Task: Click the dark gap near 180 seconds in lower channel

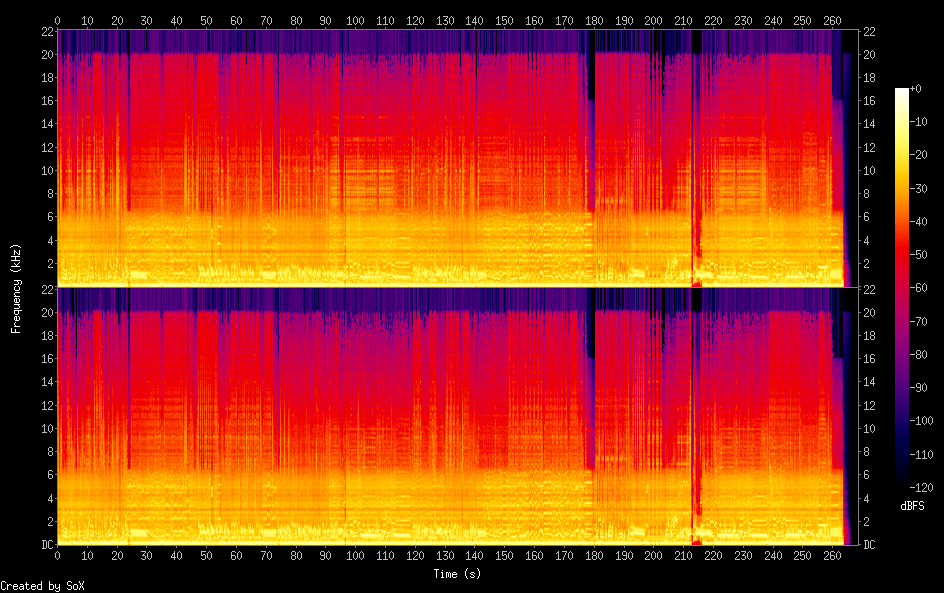Action: pyautogui.click(x=591, y=400)
